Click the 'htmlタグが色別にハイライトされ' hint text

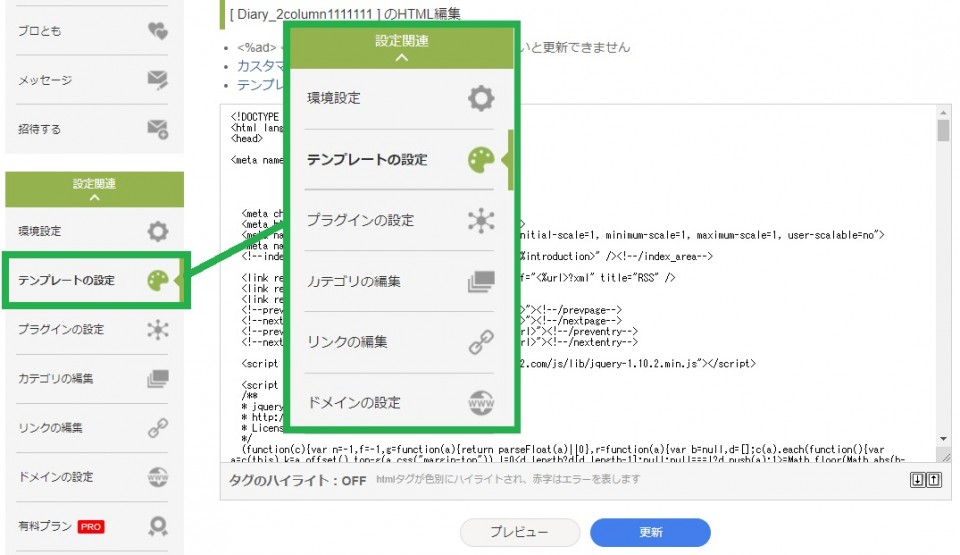tap(508, 479)
